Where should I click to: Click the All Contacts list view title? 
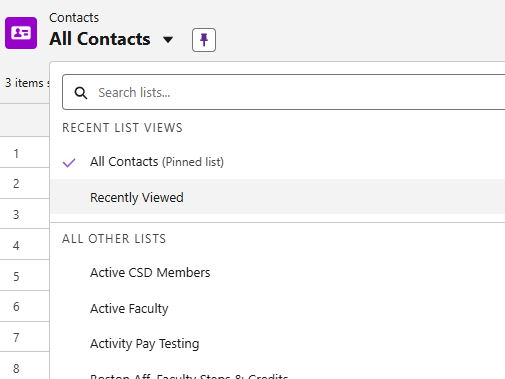tap(100, 39)
